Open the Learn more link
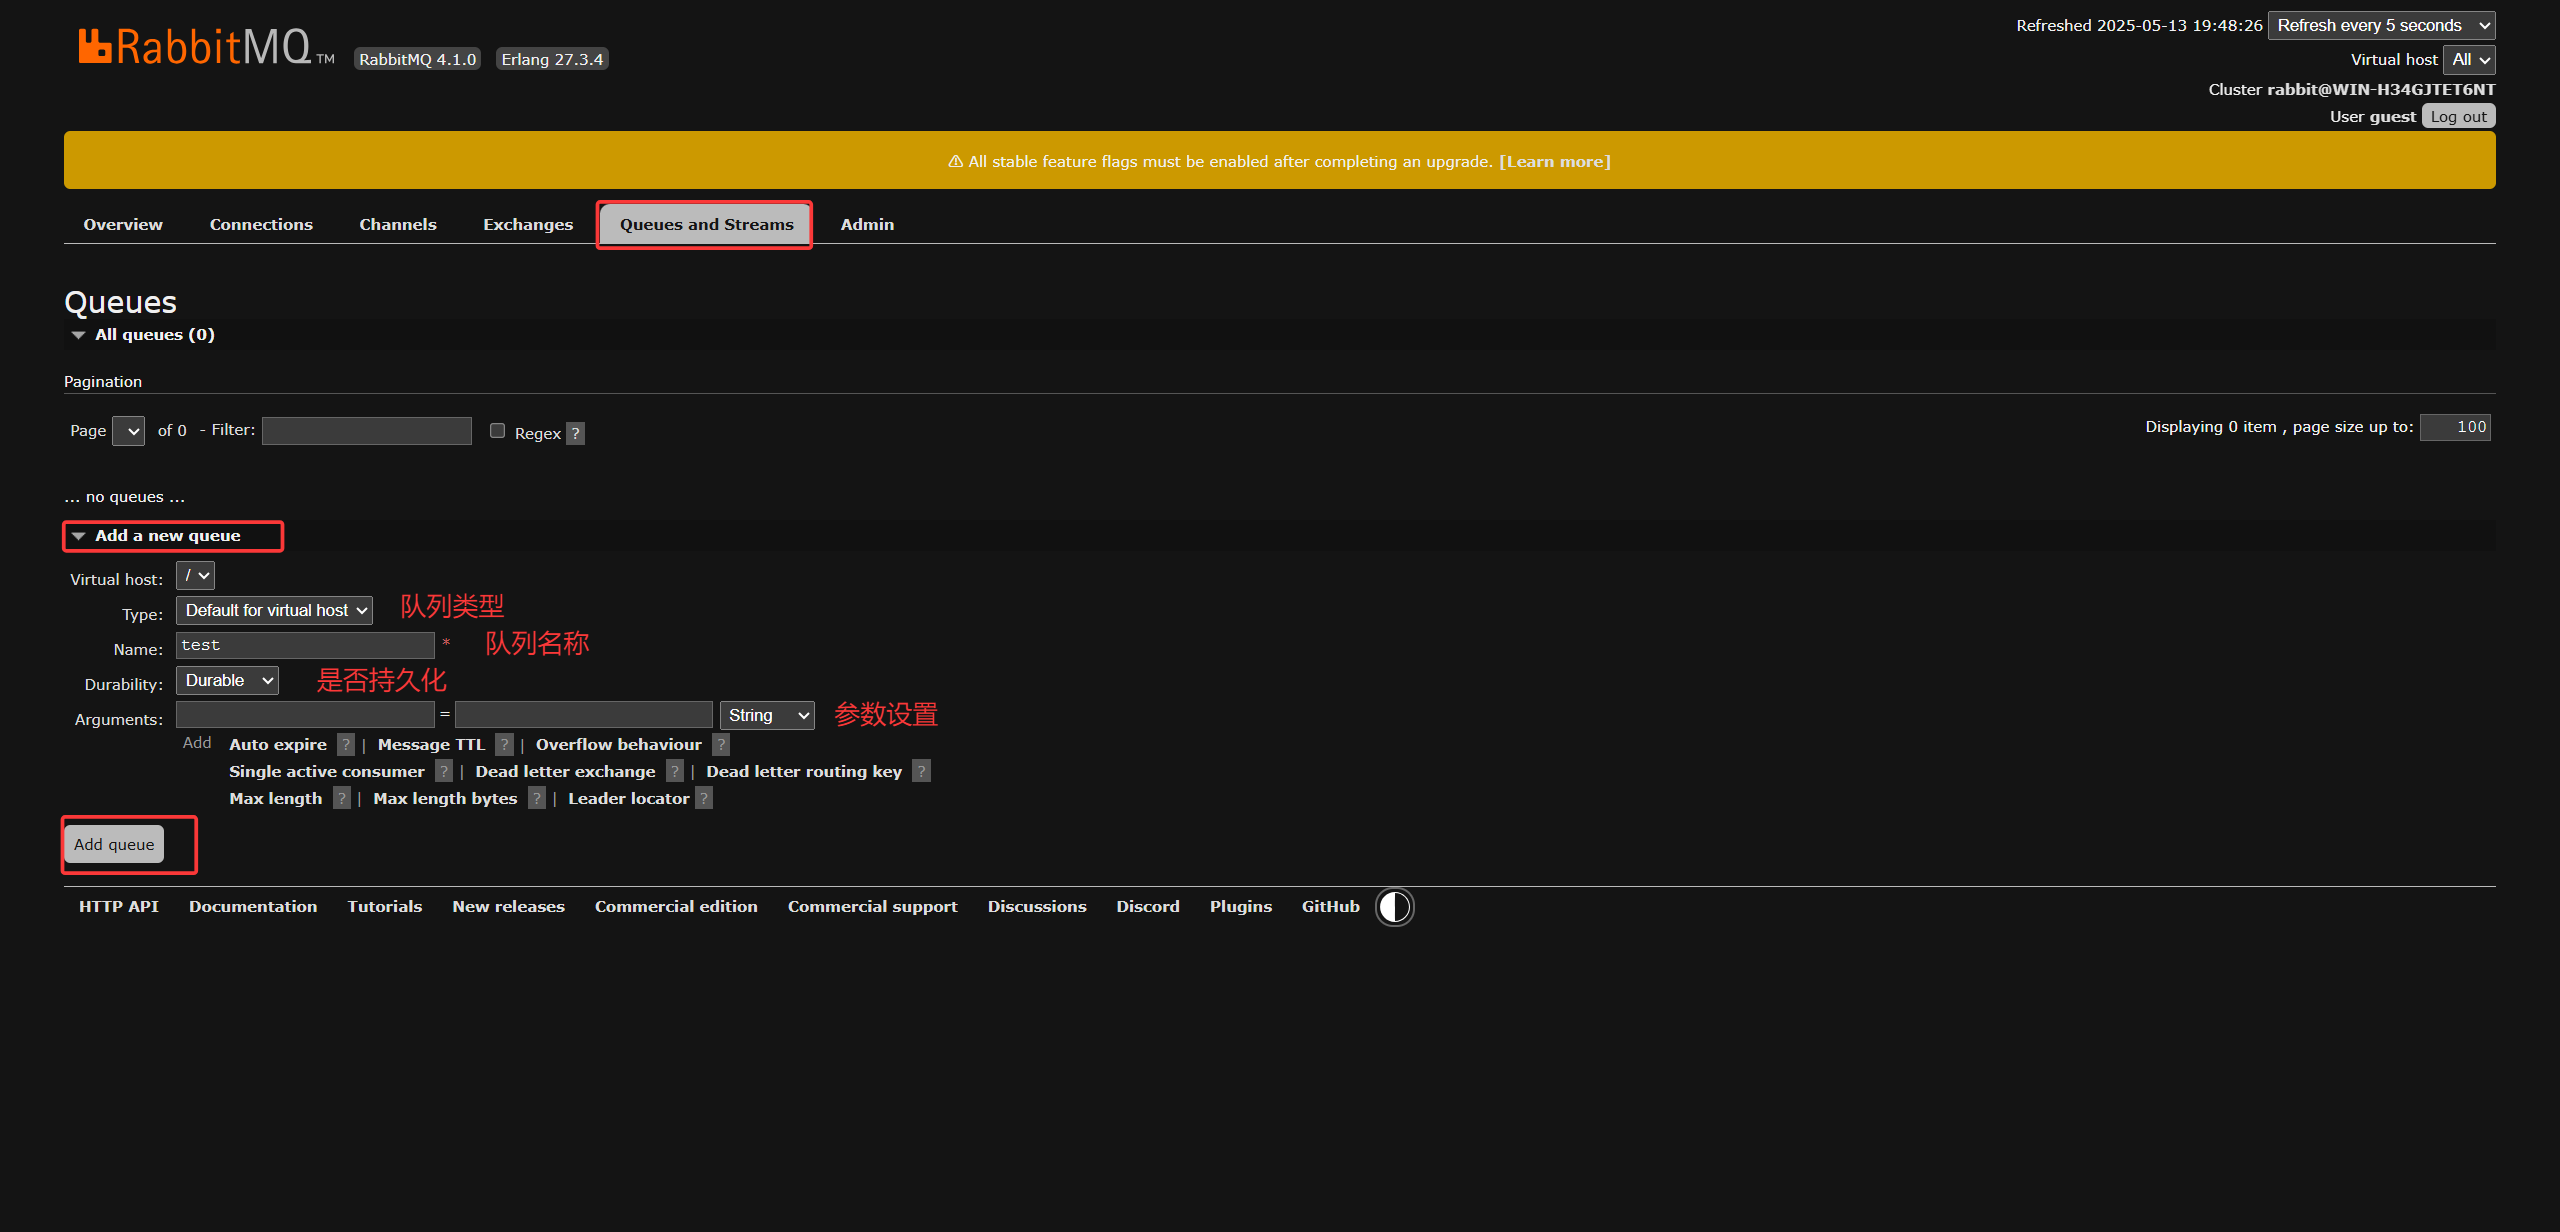The width and height of the screenshot is (2560, 1232). coord(1554,161)
